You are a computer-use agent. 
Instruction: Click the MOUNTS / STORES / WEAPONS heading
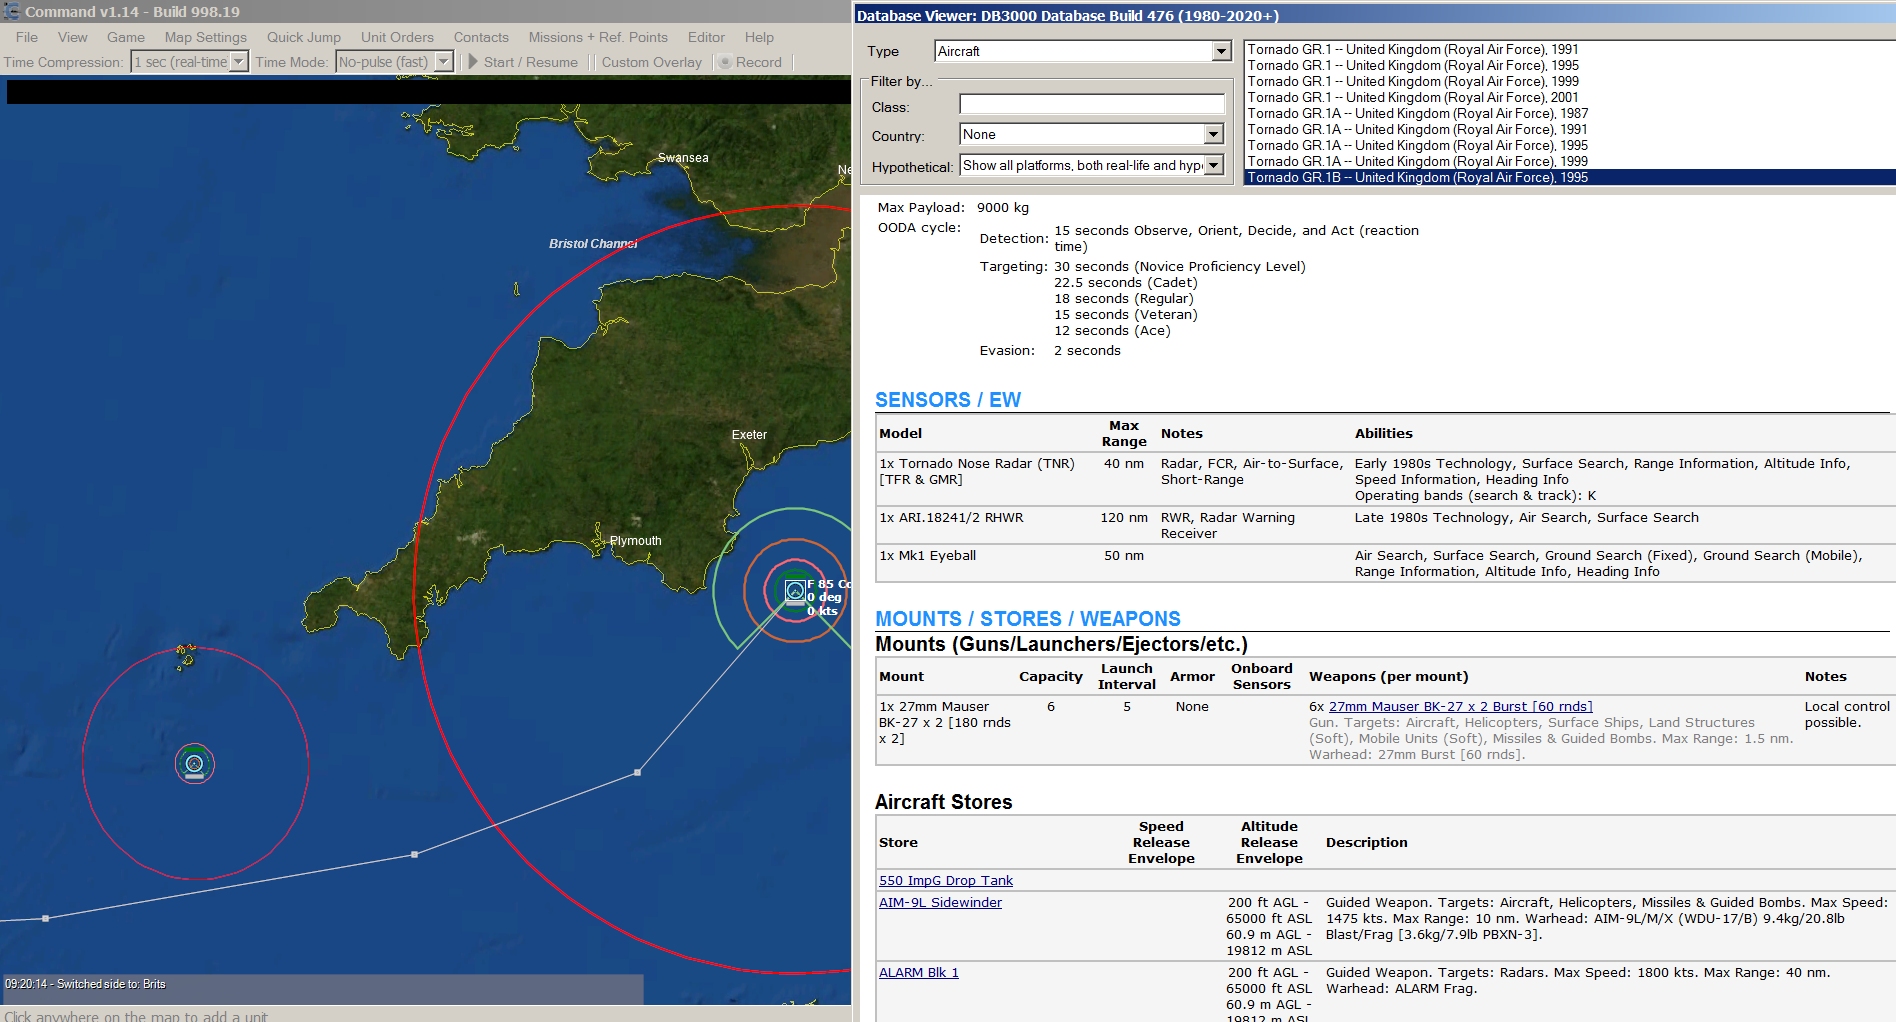pos(1027,619)
